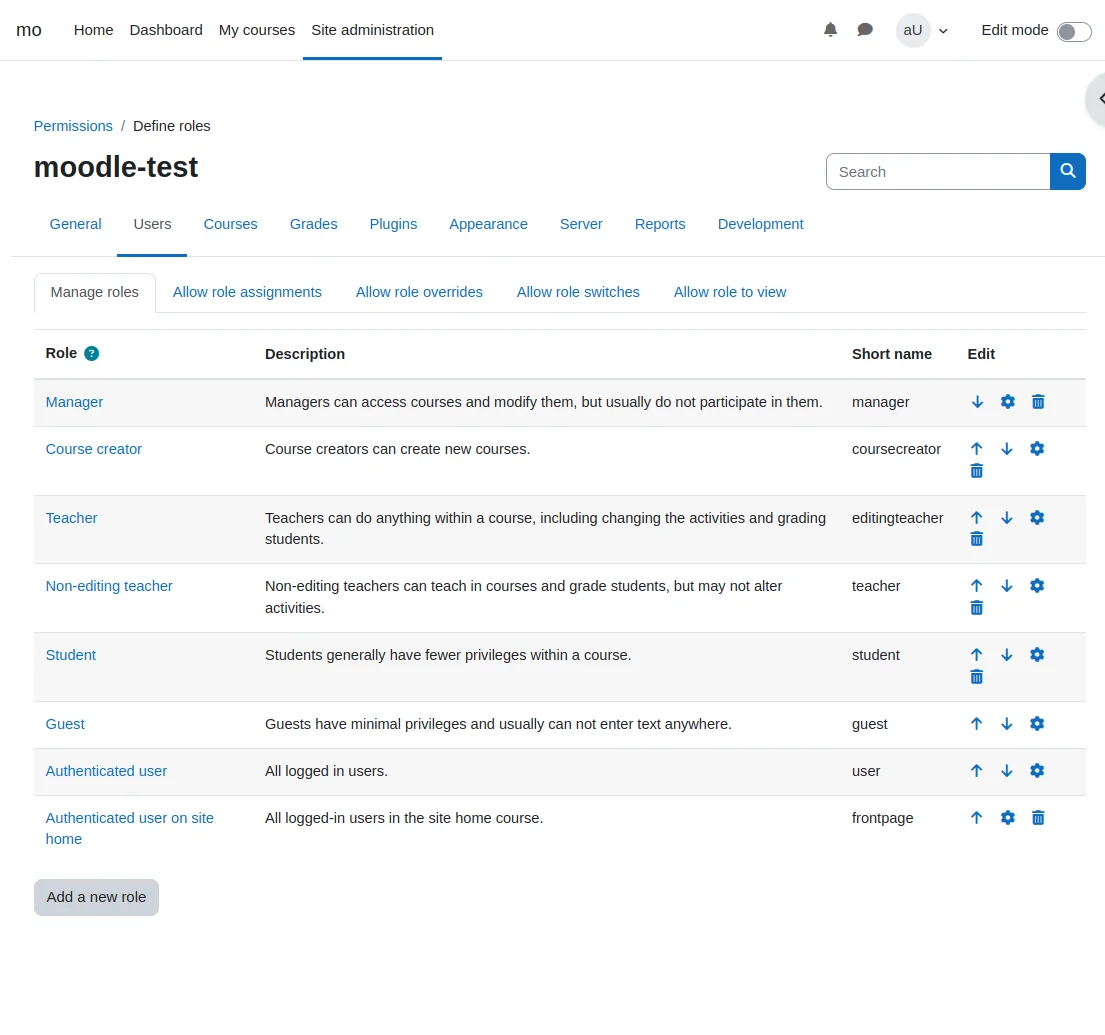
Task: Expand the user menu dropdown
Action: tap(922, 30)
